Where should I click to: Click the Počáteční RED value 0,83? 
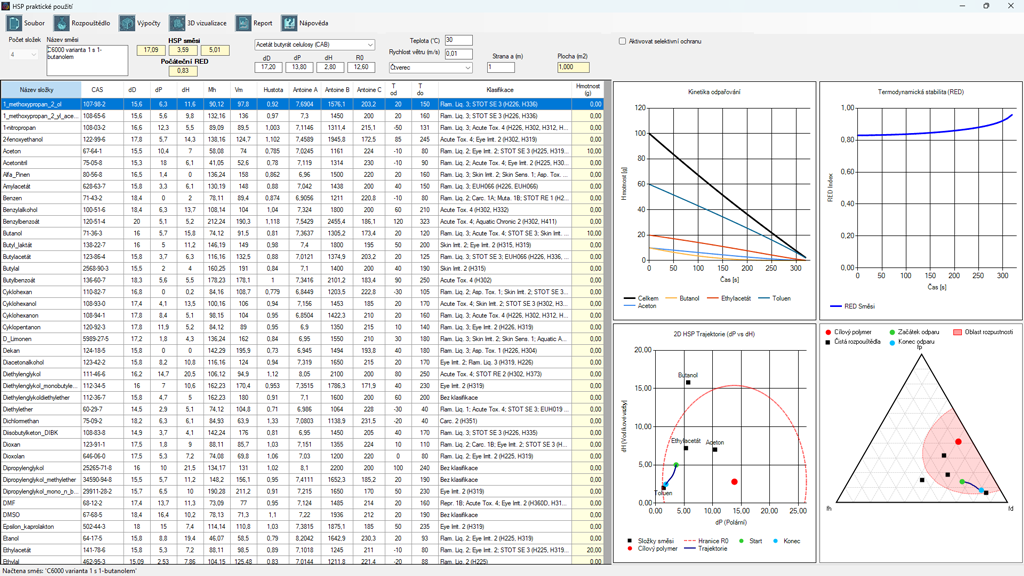tap(183, 71)
